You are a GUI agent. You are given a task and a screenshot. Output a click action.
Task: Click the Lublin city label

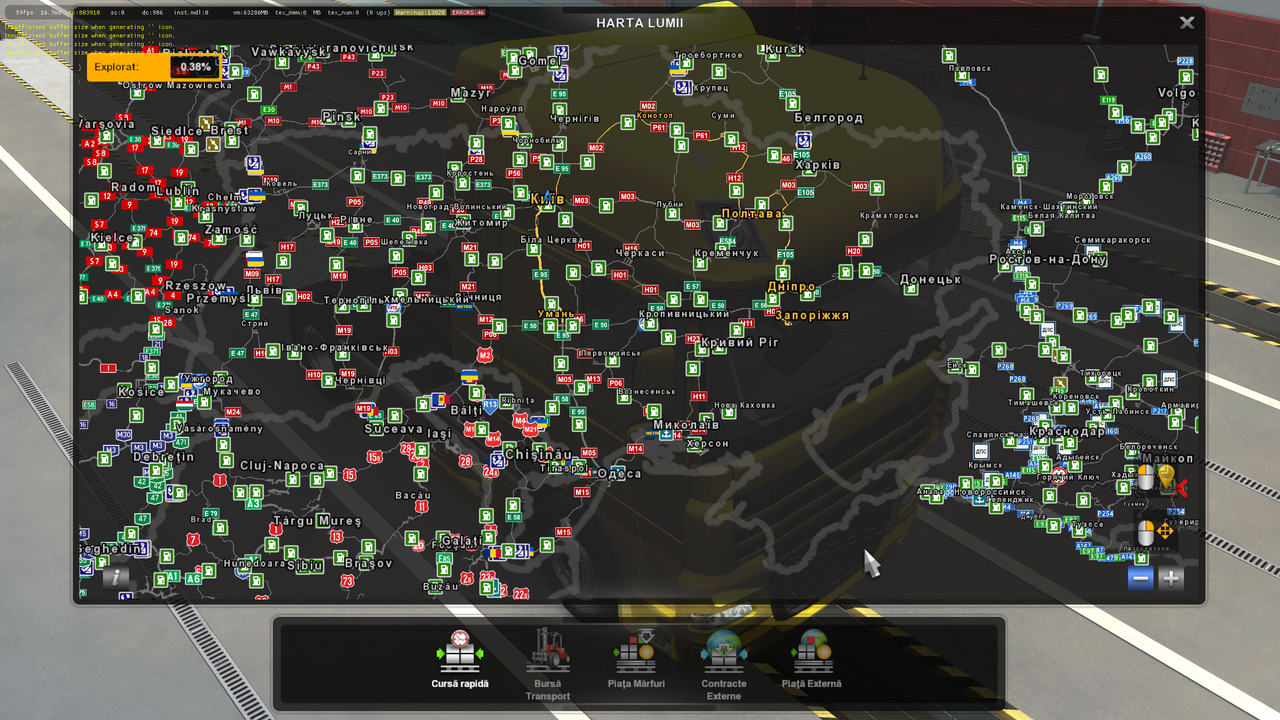pyautogui.click(x=178, y=190)
